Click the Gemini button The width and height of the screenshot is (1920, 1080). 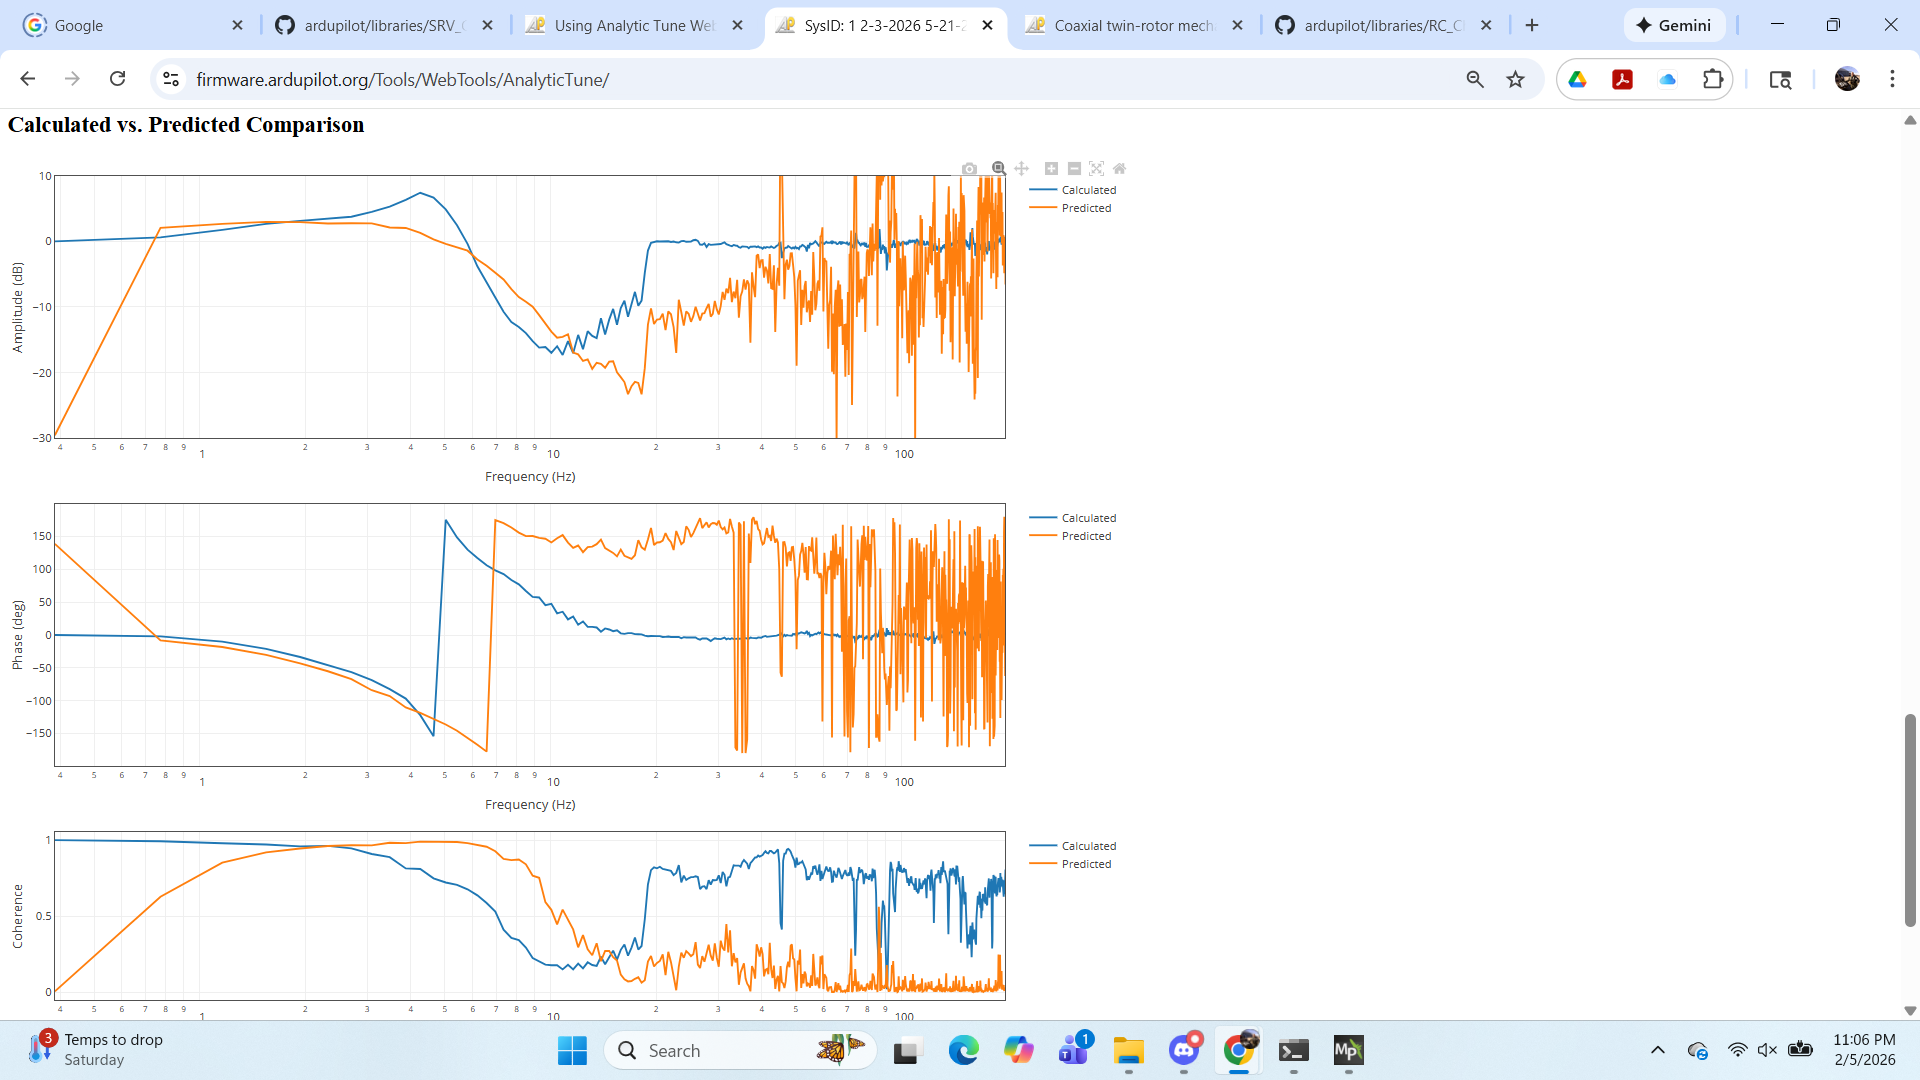click(1674, 26)
